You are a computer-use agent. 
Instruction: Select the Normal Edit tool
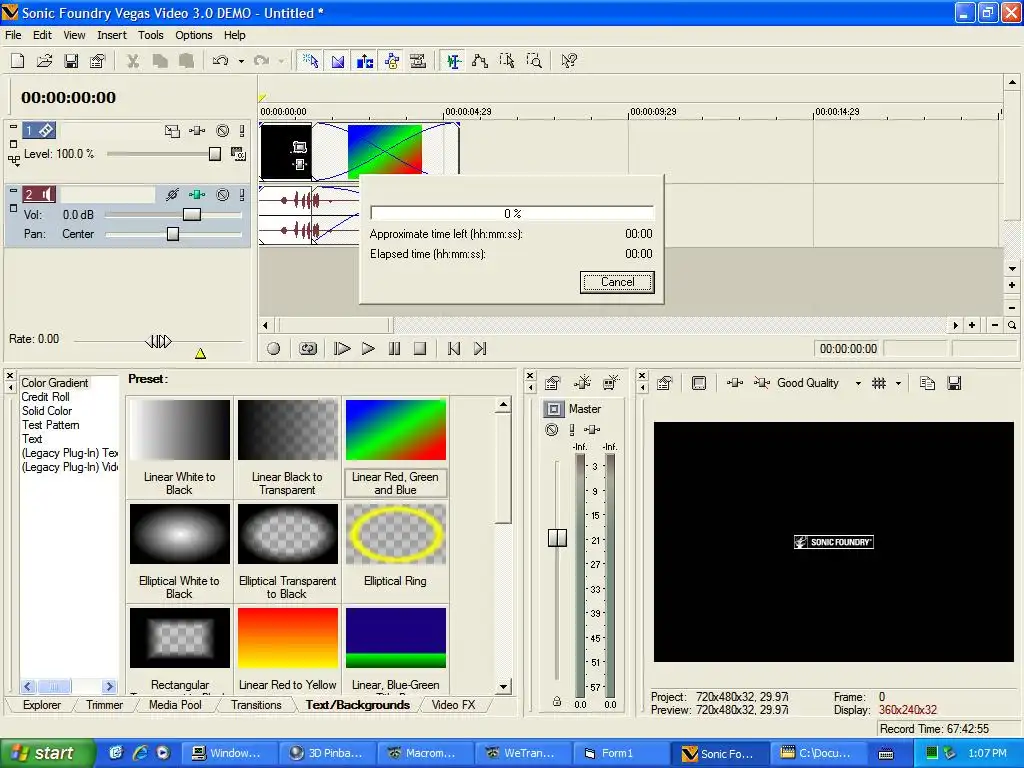tap(453, 61)
